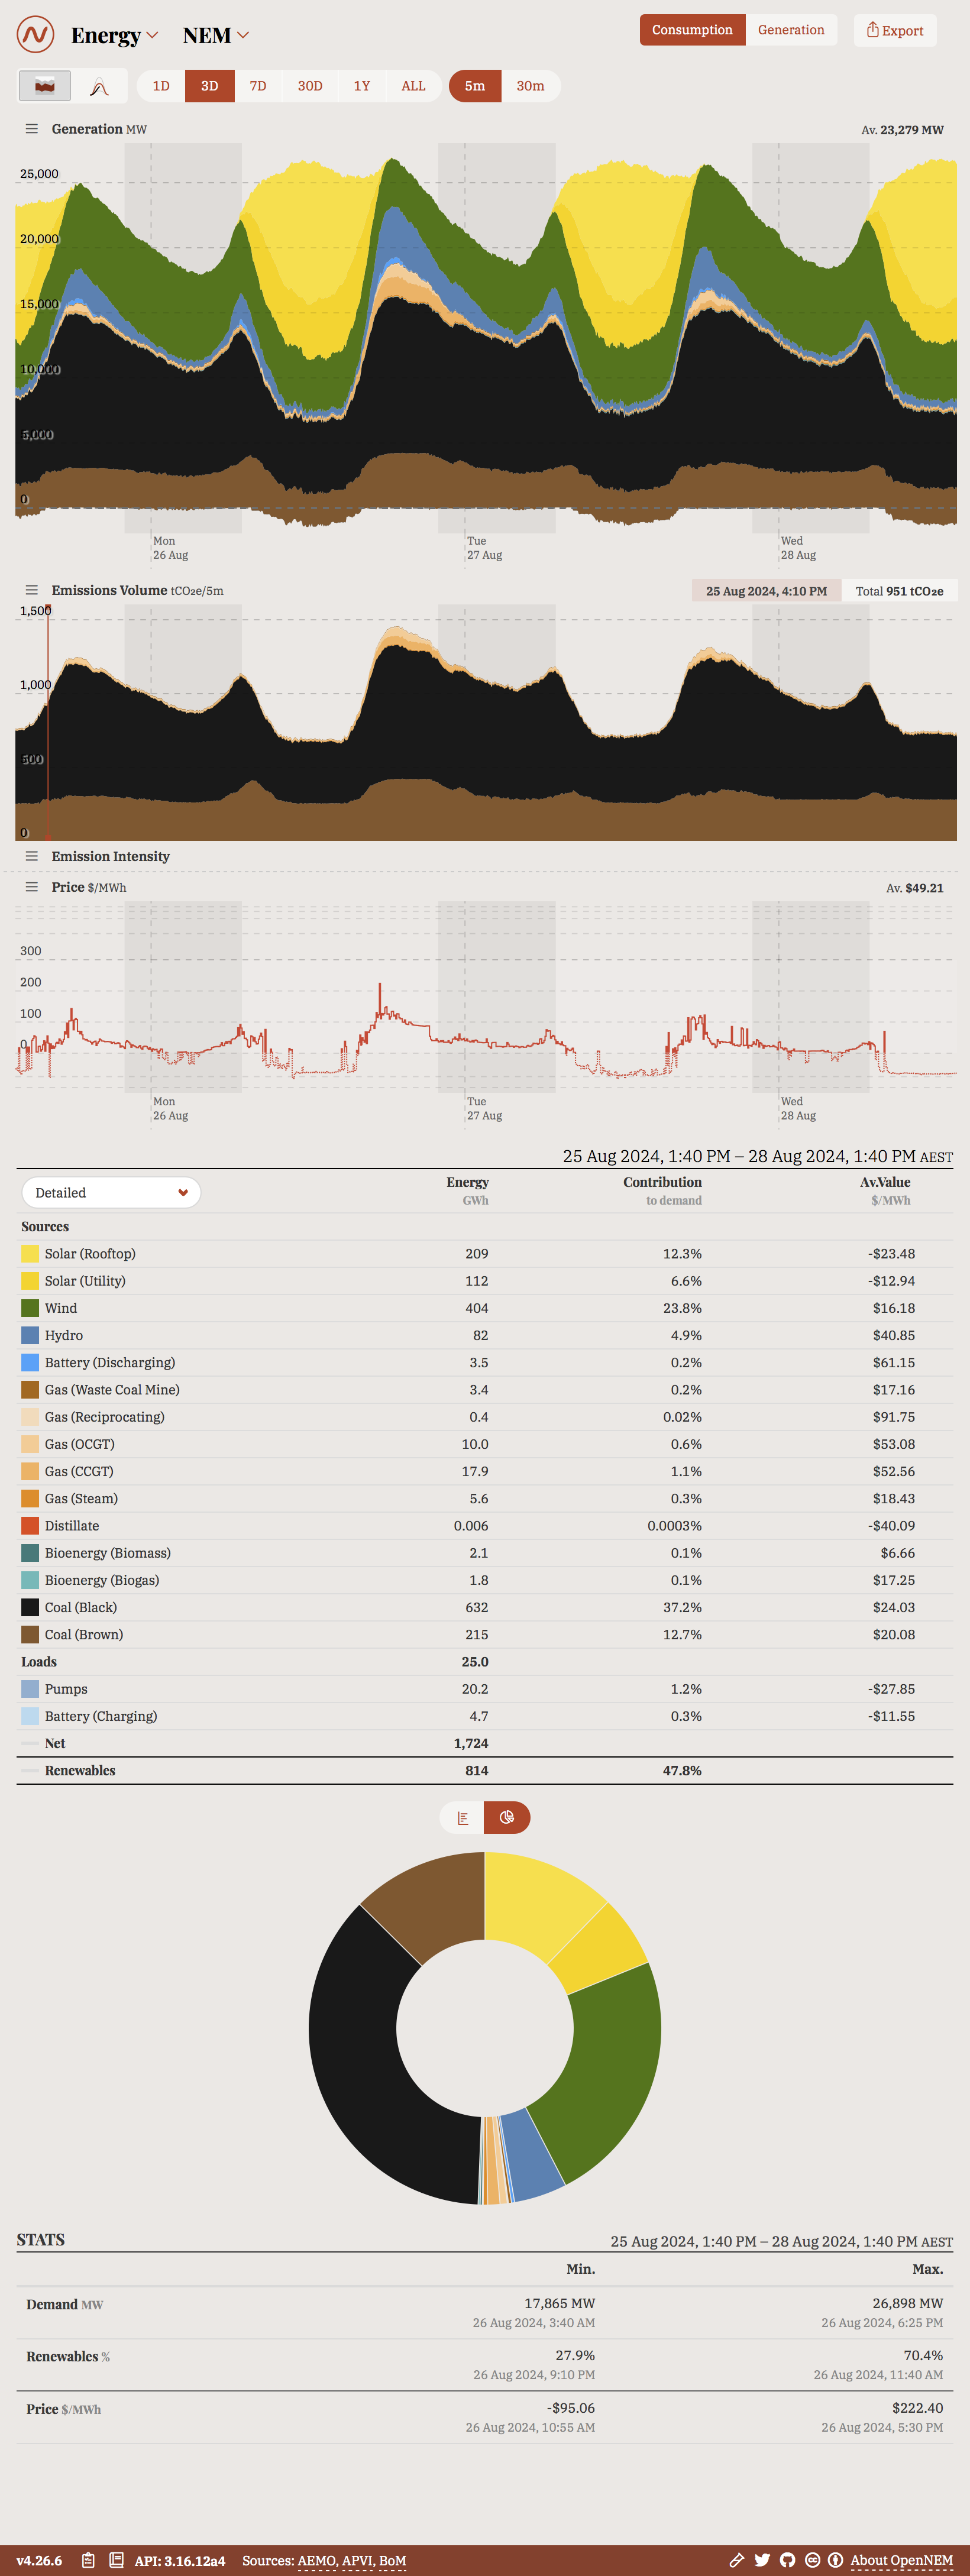The image size is (970, 2576).
Task: Open the Twitter link in footer
Action: pyautogui.click(x=762, y=2560)
